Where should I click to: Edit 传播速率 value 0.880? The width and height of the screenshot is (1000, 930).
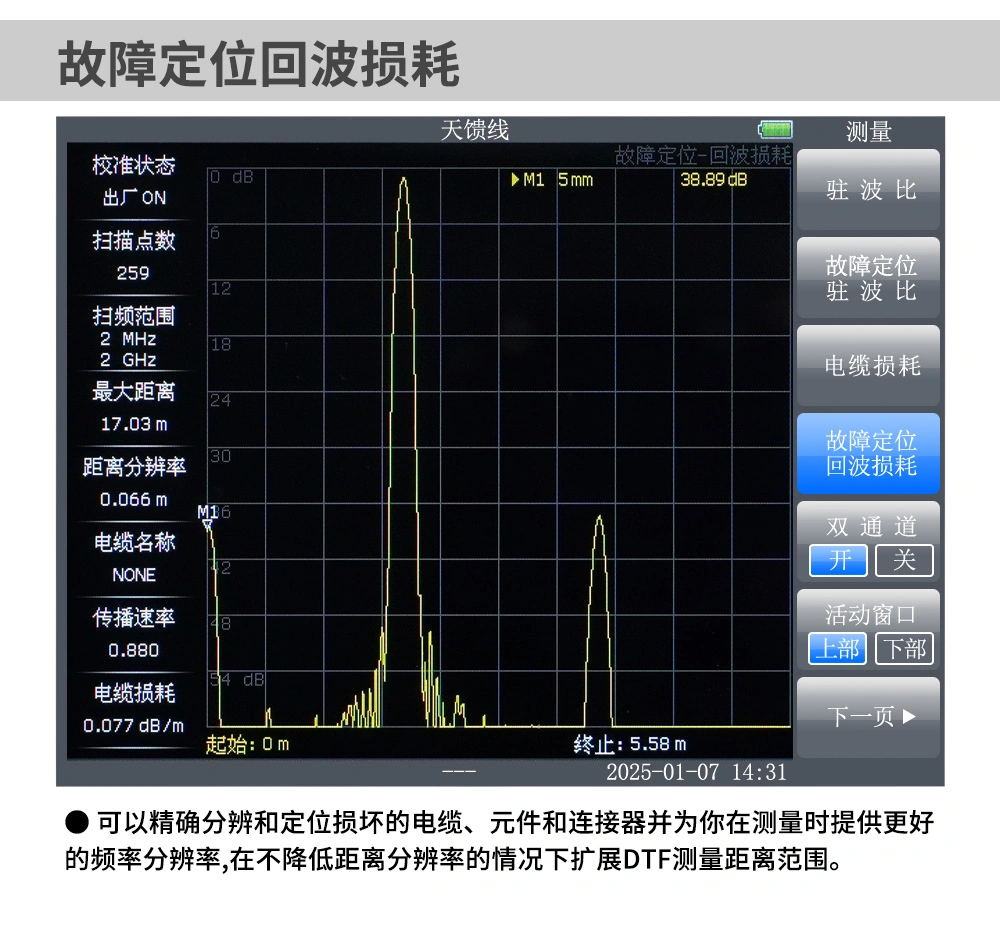(133, 634)
